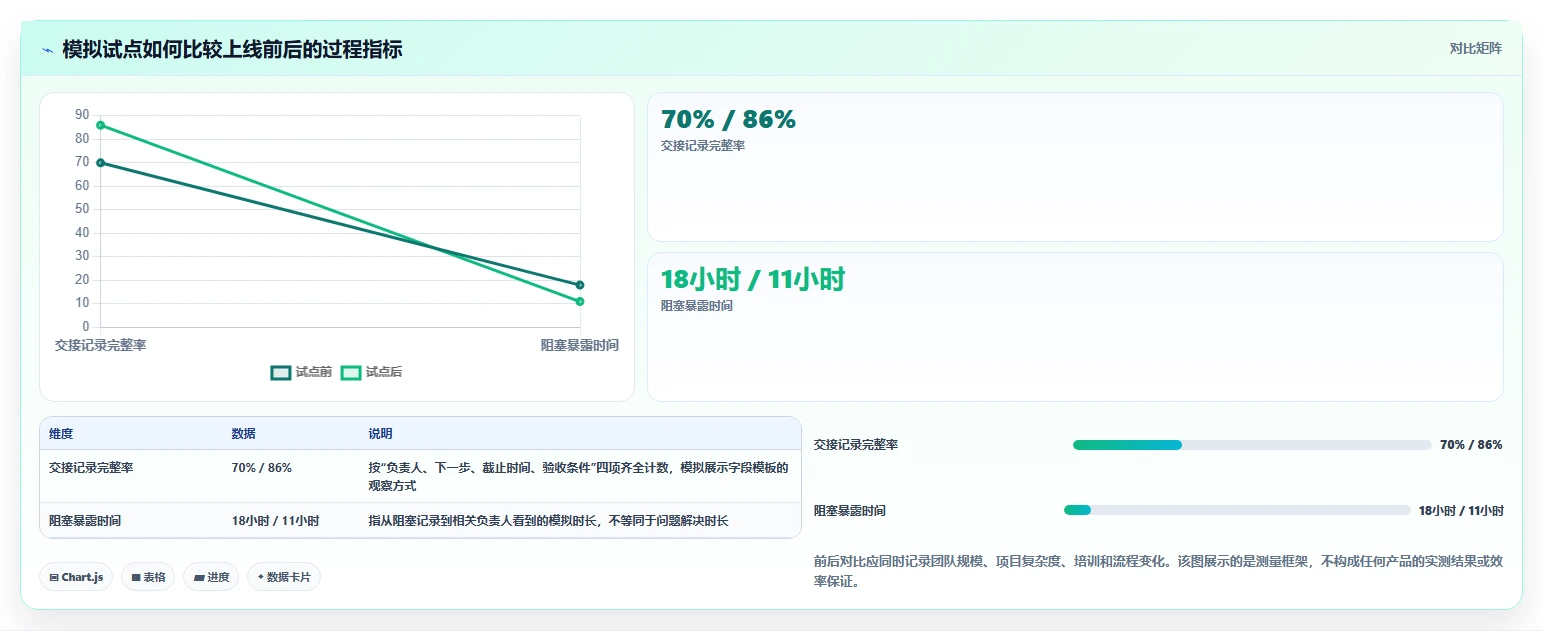Click the 试点后 data point at value 86
Screen dimensions: 1543x631
point(100,125)
